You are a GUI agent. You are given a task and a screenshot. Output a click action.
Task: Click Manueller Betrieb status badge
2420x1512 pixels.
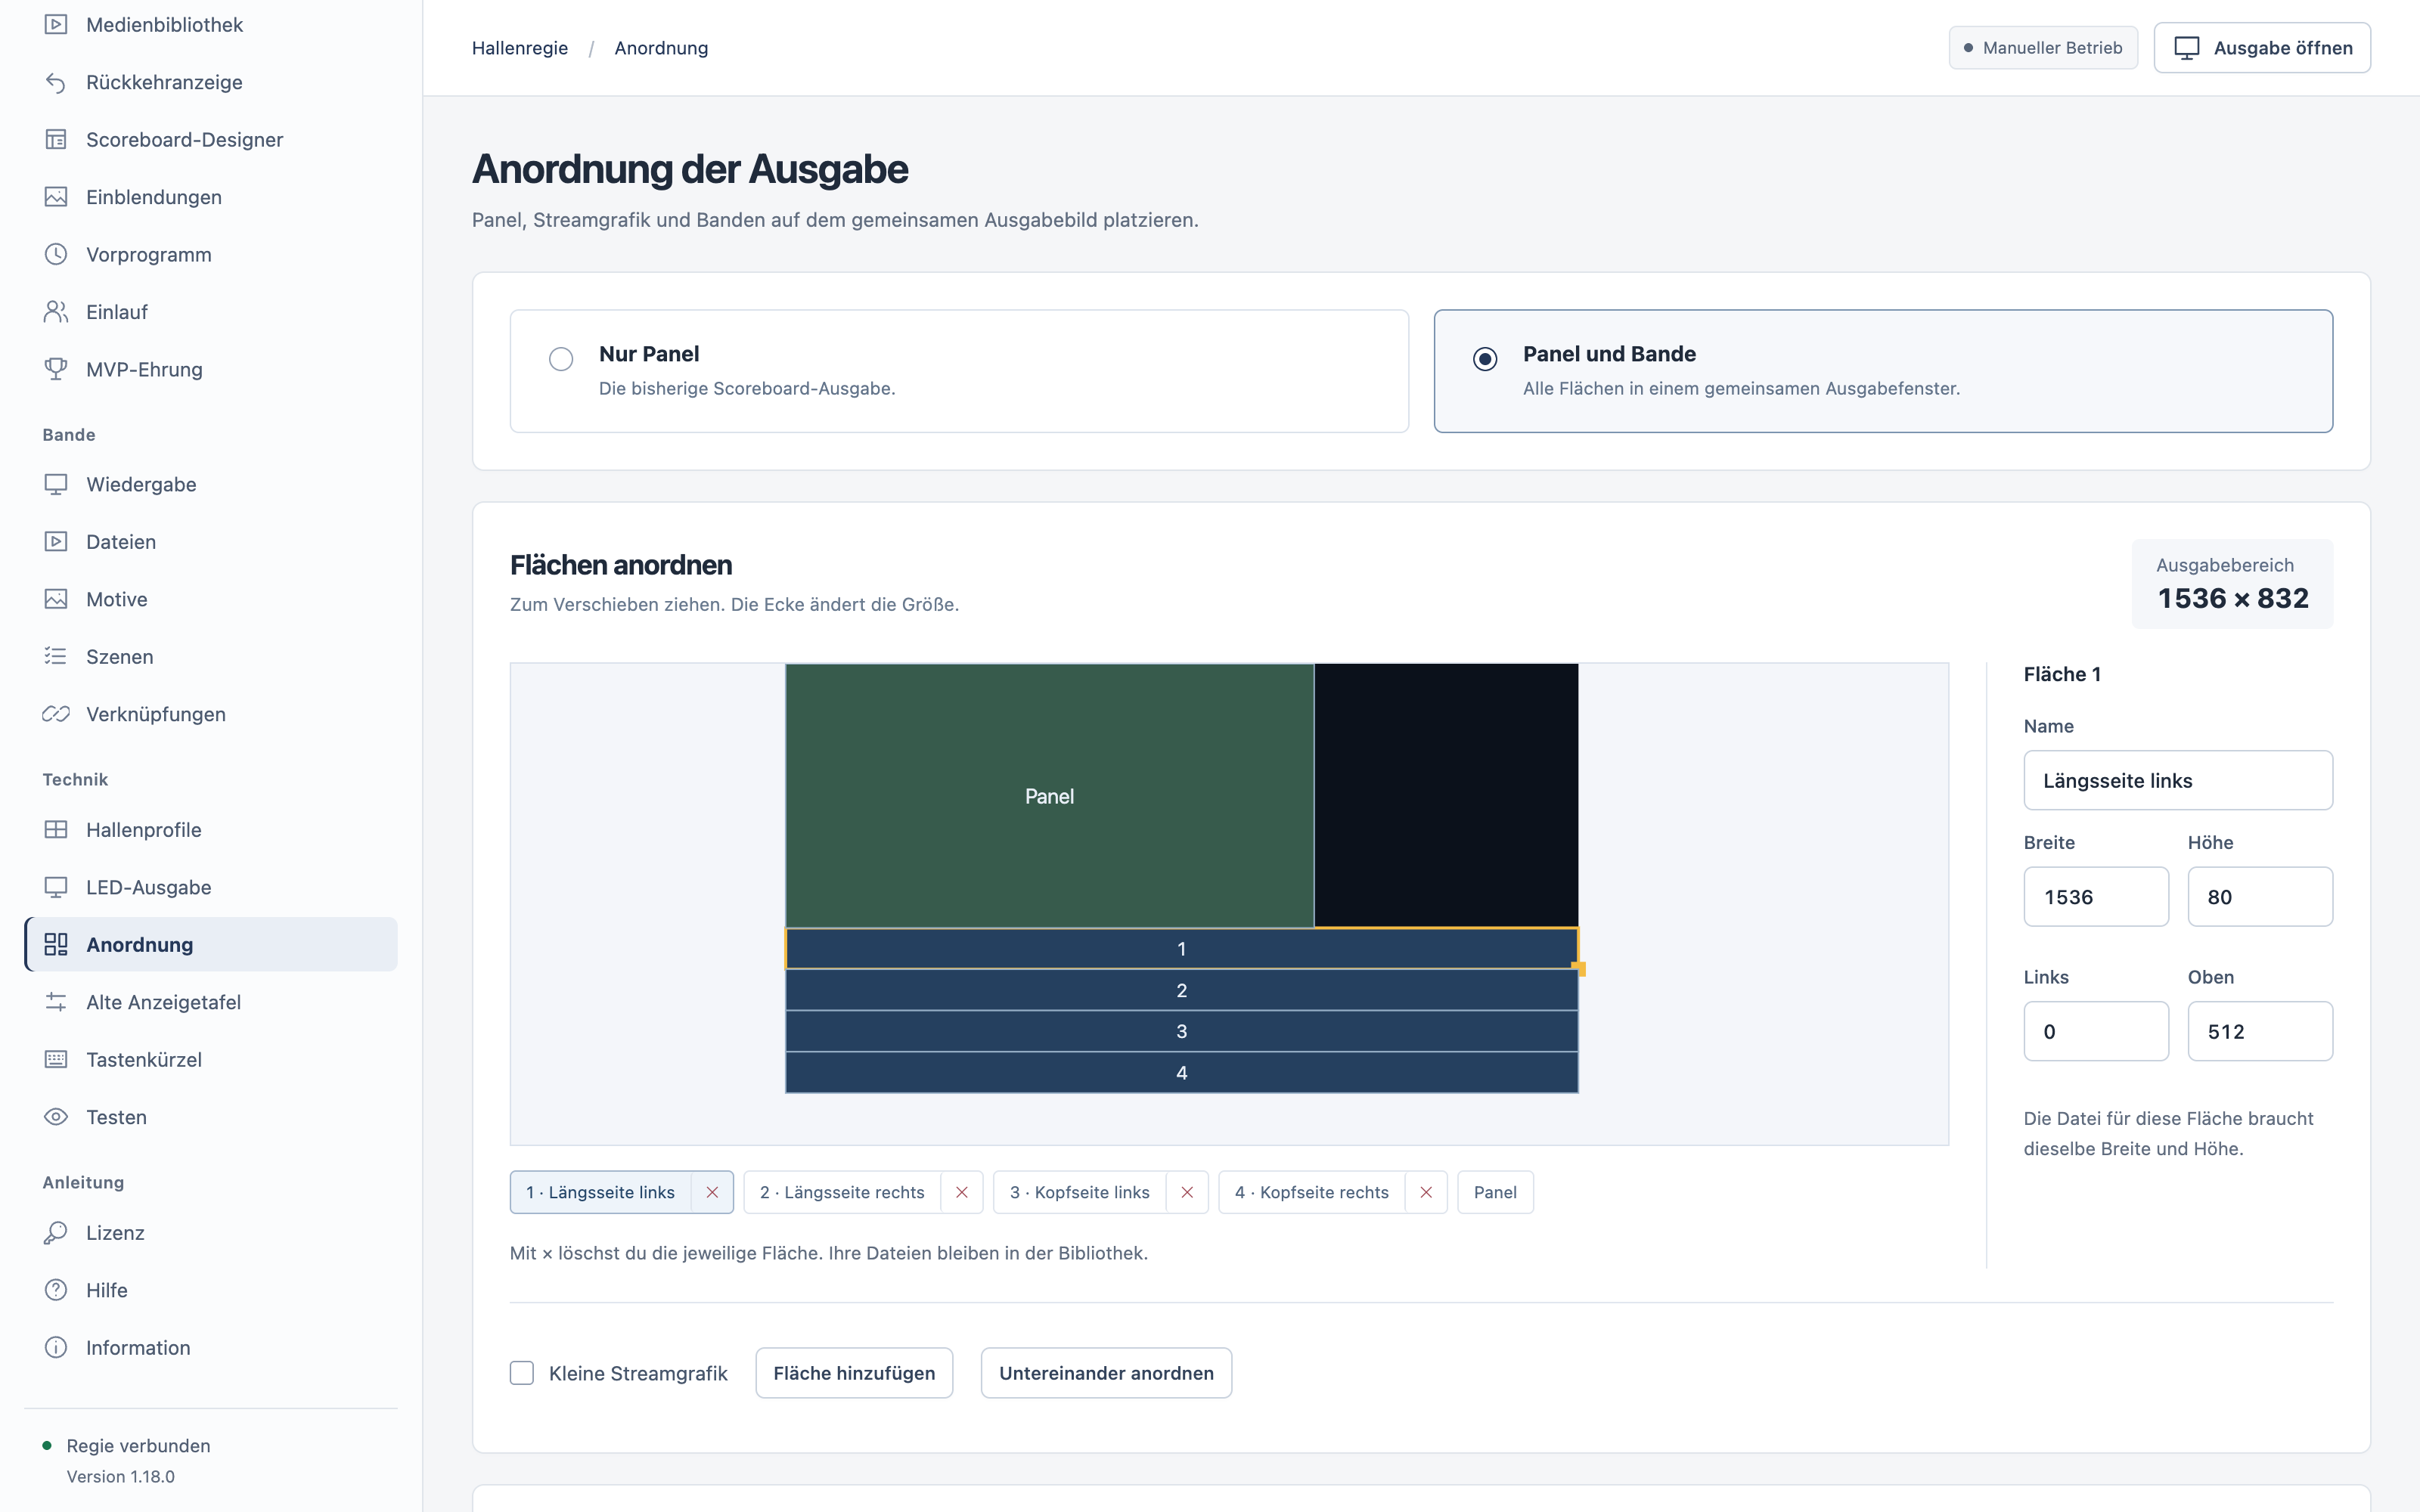tap(2043, 48)
